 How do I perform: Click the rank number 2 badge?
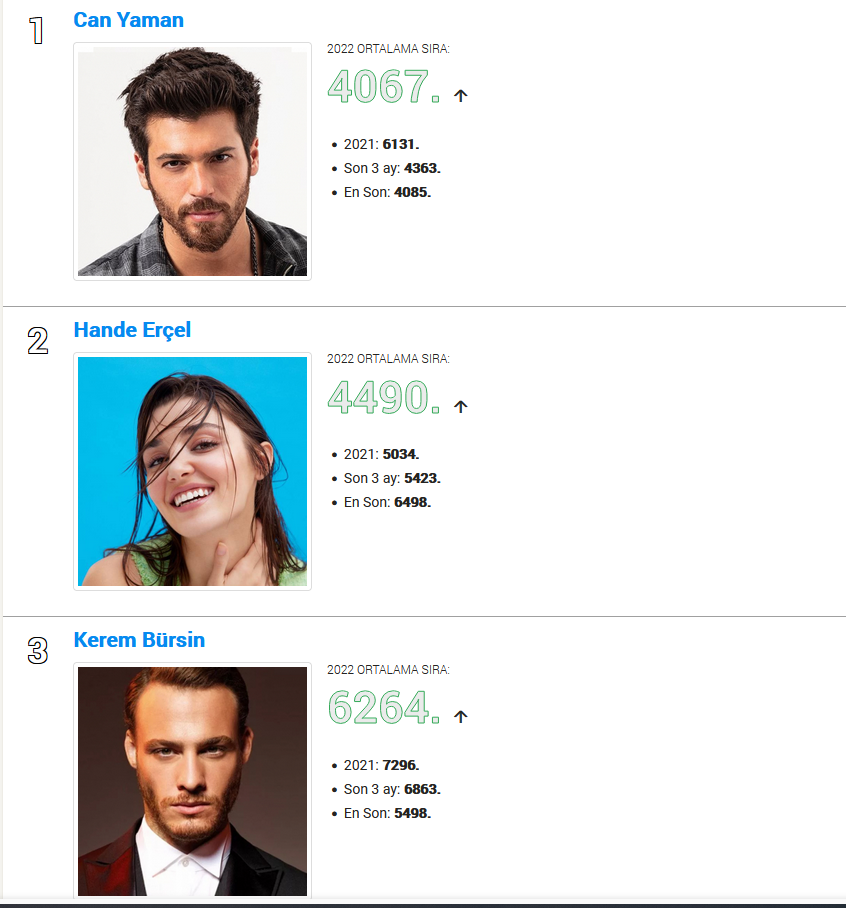pos(37,341)
